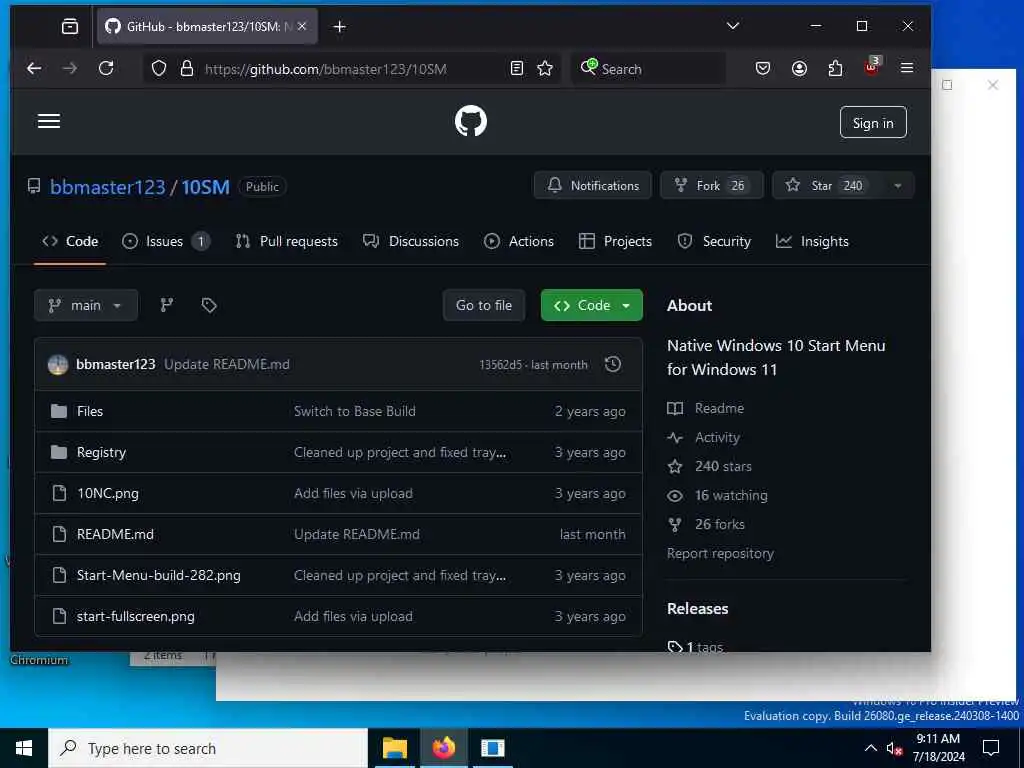Open the README.md file

coord(116,534)
